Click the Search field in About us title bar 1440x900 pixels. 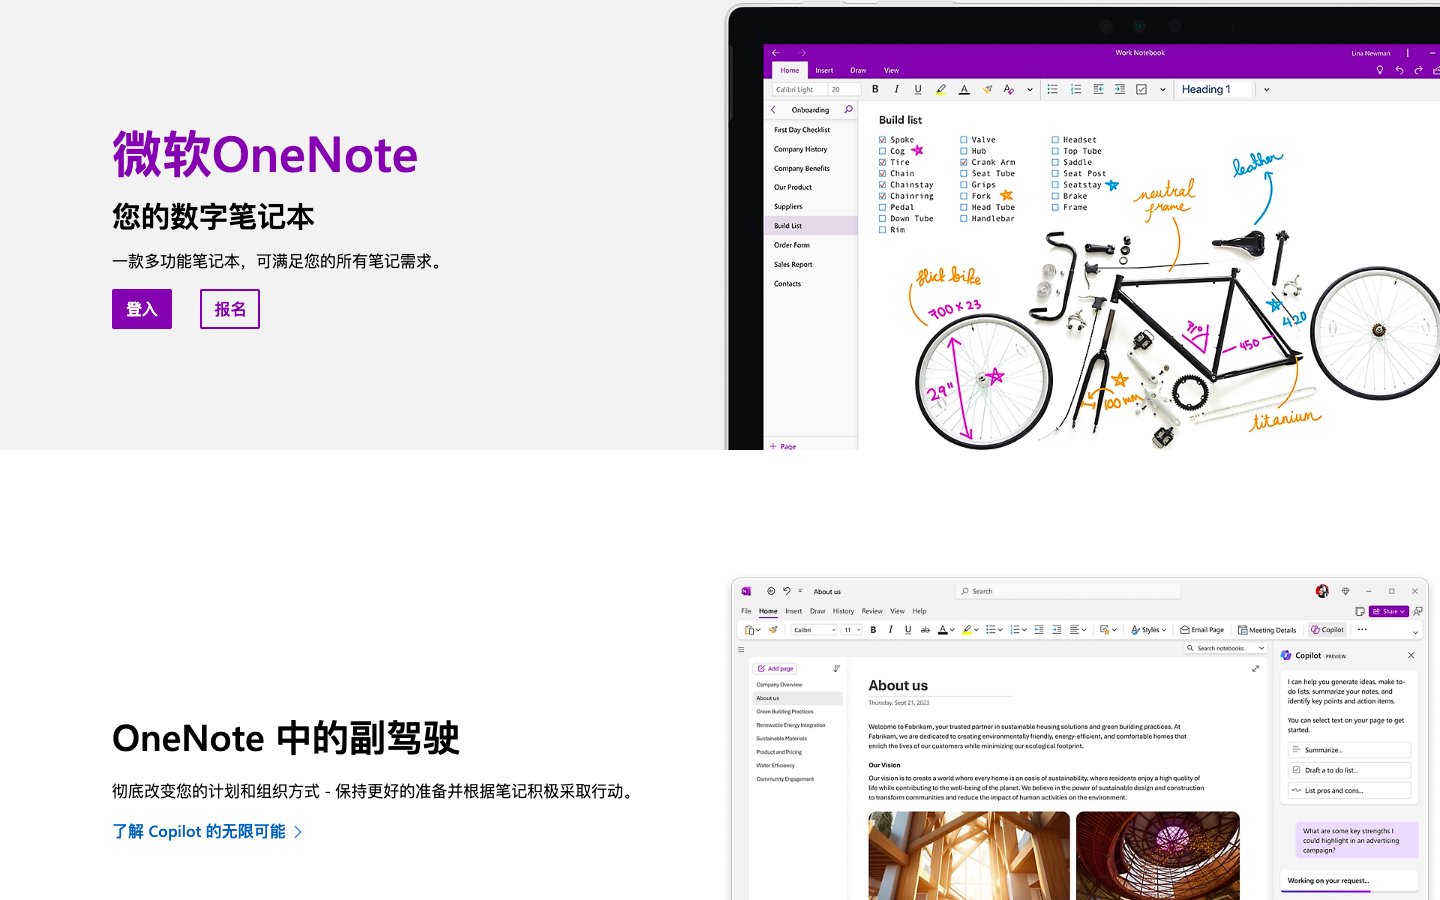(x=1068, y=591)
